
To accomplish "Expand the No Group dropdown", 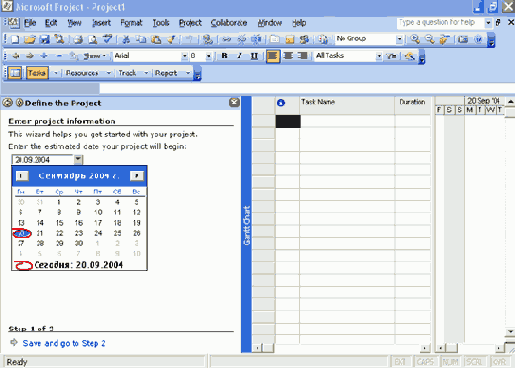I will click(x=399, y=39).
